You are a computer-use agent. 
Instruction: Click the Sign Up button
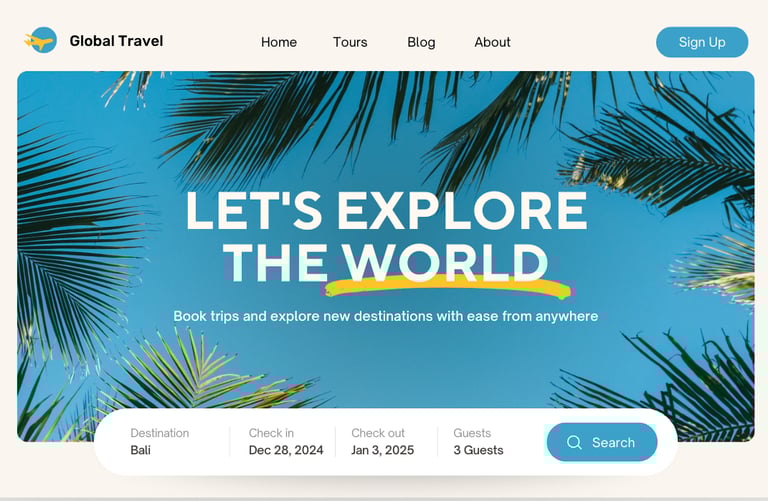coord(702,42)
